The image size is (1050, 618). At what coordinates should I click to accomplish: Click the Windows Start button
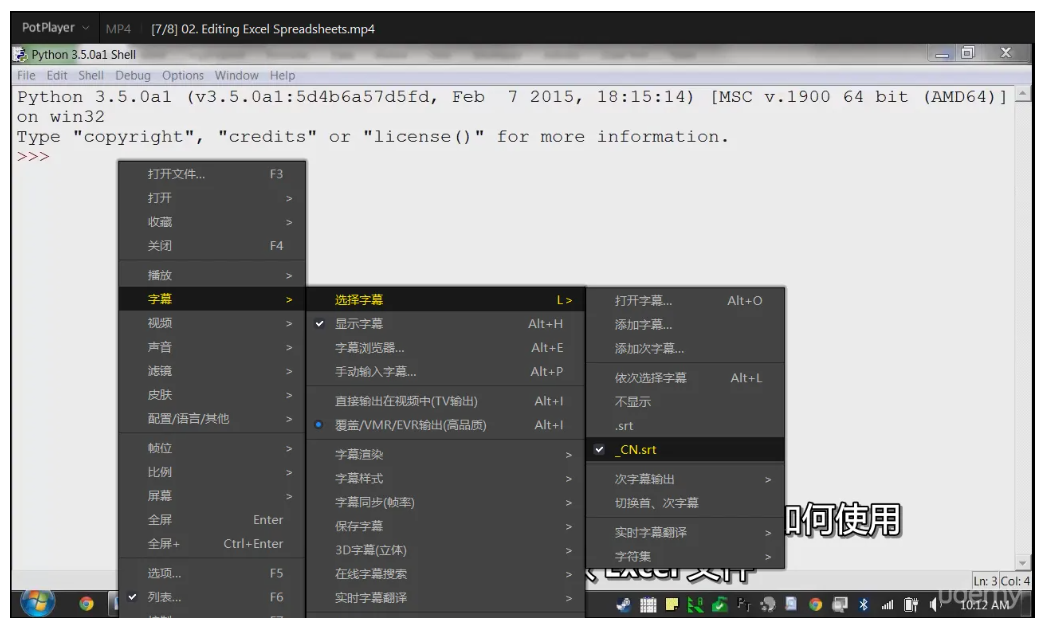tap(36, 604)
